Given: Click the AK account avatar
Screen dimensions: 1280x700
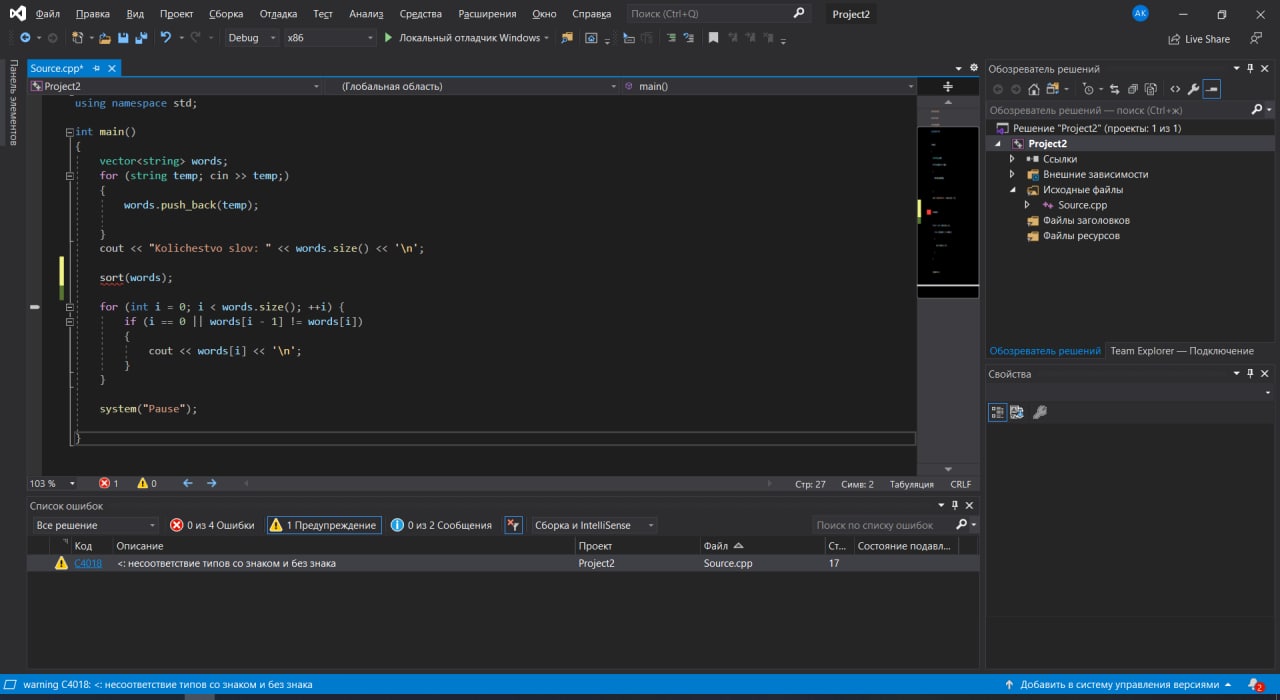Looking at the screenshot, I should click(1141, 13).
